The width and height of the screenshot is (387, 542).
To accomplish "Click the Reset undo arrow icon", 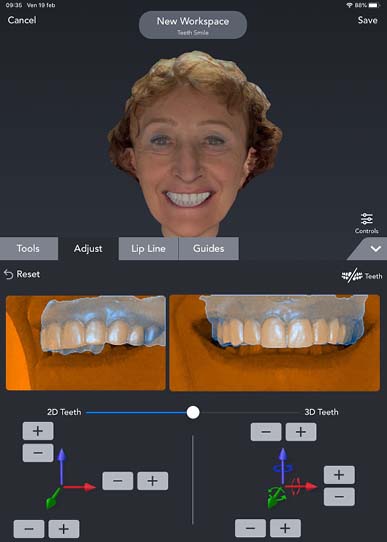I will click(8, 274).
